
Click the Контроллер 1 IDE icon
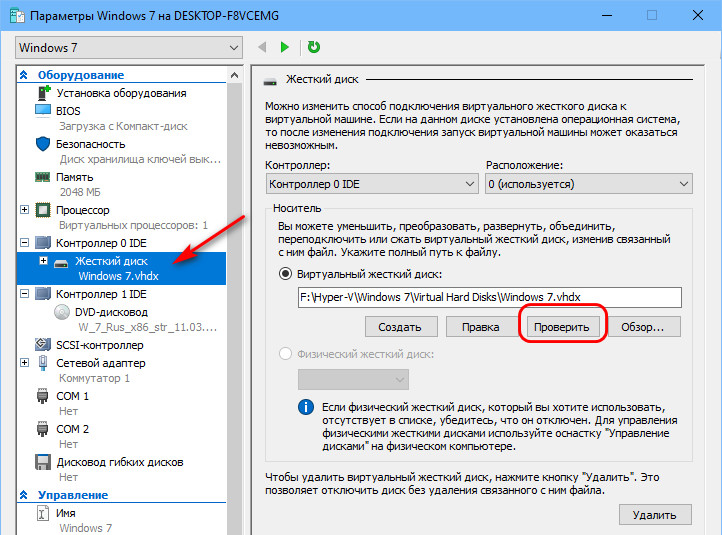coord(43,294)
